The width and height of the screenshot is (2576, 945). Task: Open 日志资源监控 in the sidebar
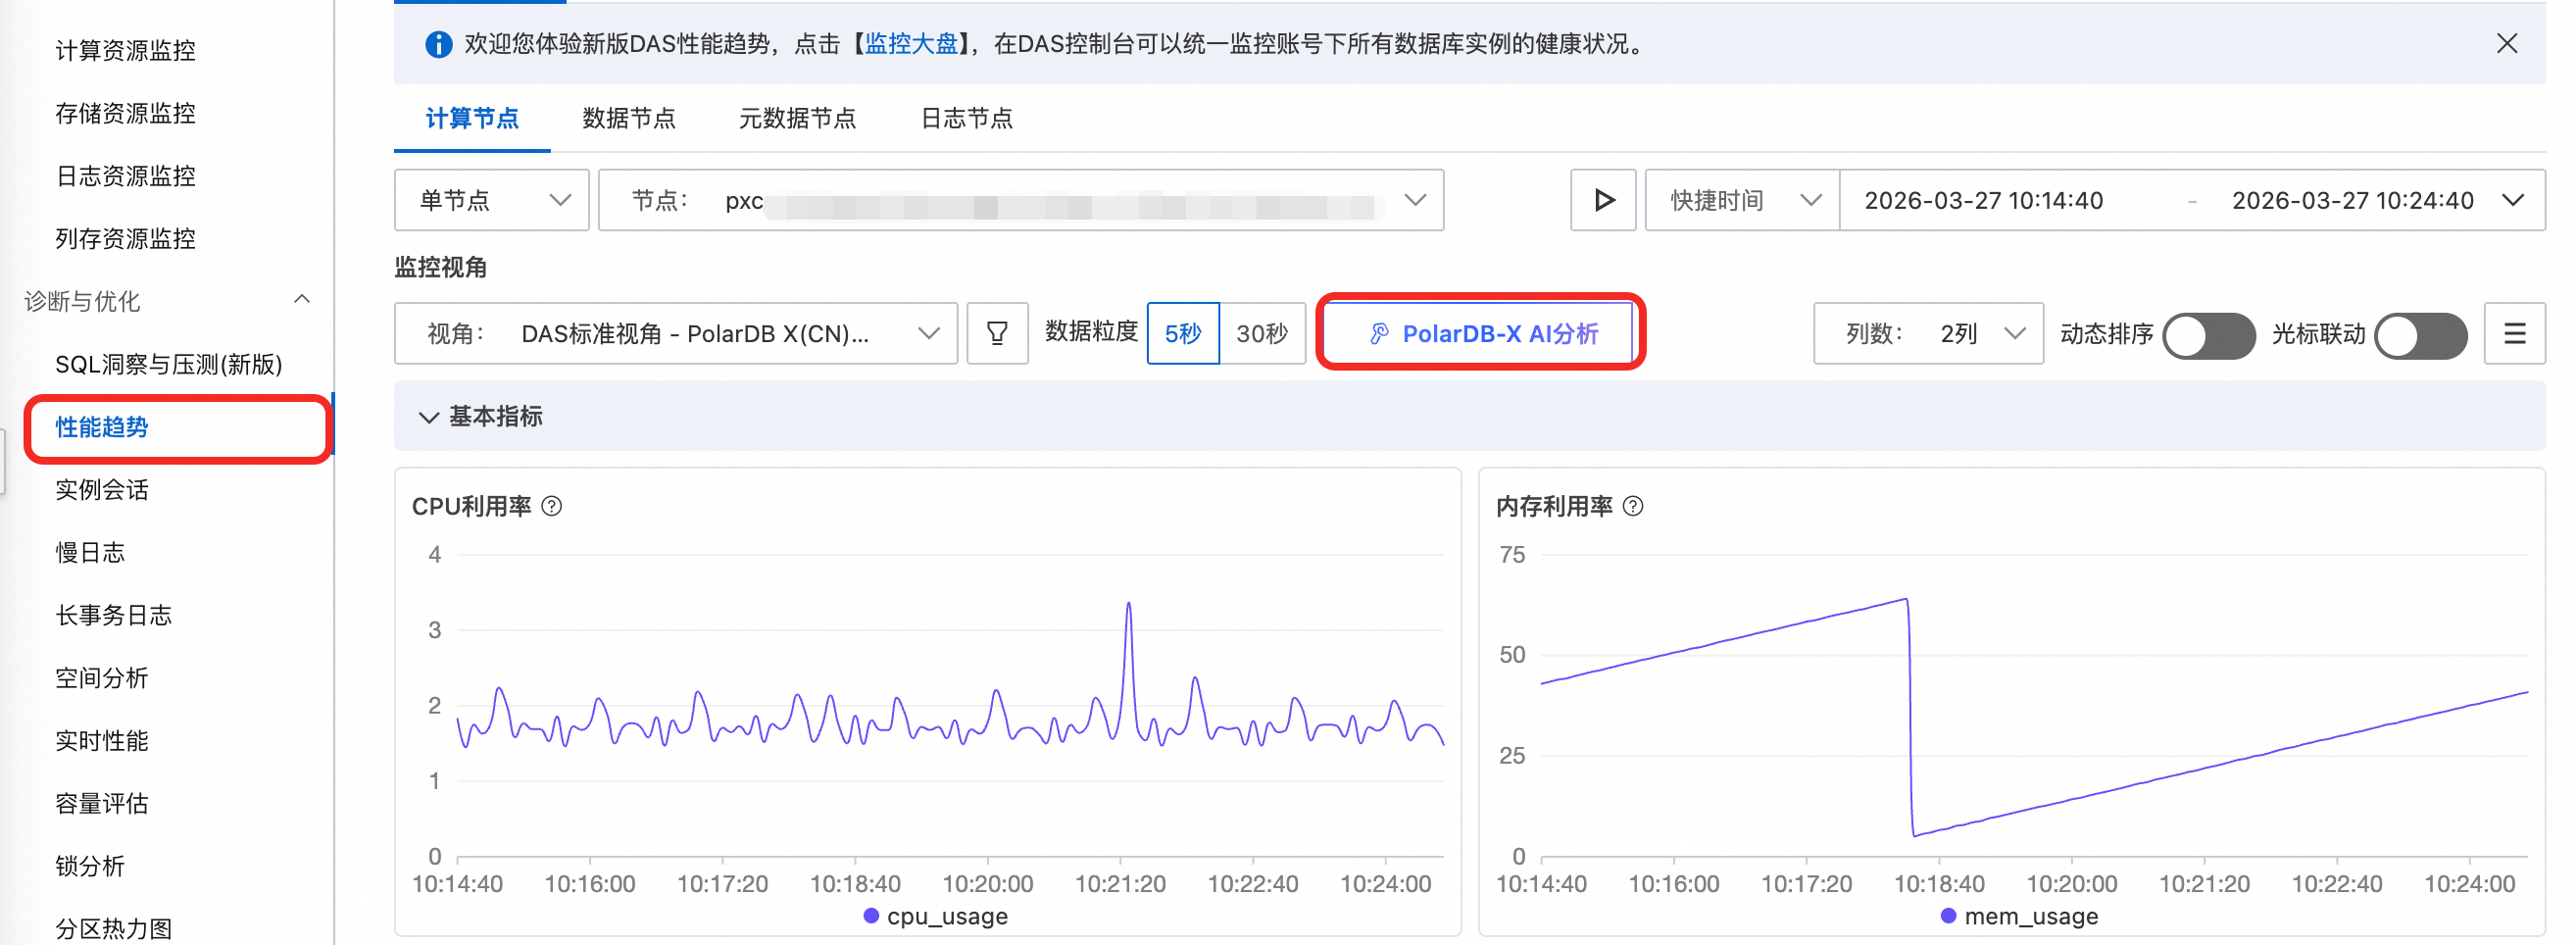click(125, 176)
